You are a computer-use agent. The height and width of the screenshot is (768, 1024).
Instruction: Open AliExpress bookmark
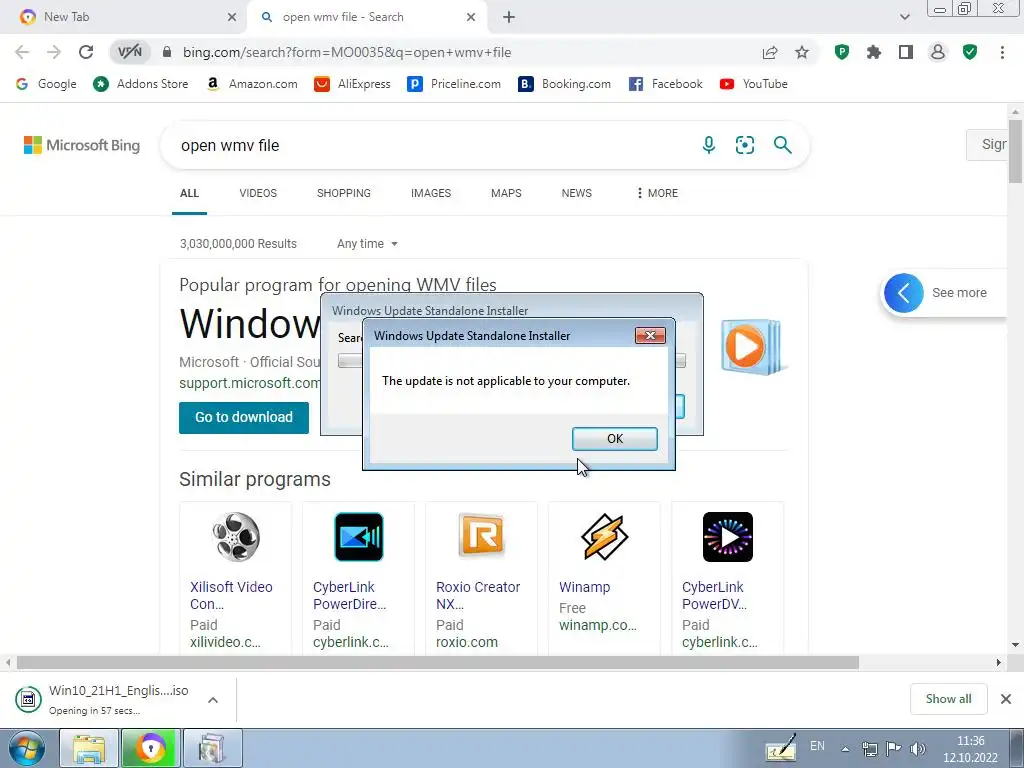[352, 84]
